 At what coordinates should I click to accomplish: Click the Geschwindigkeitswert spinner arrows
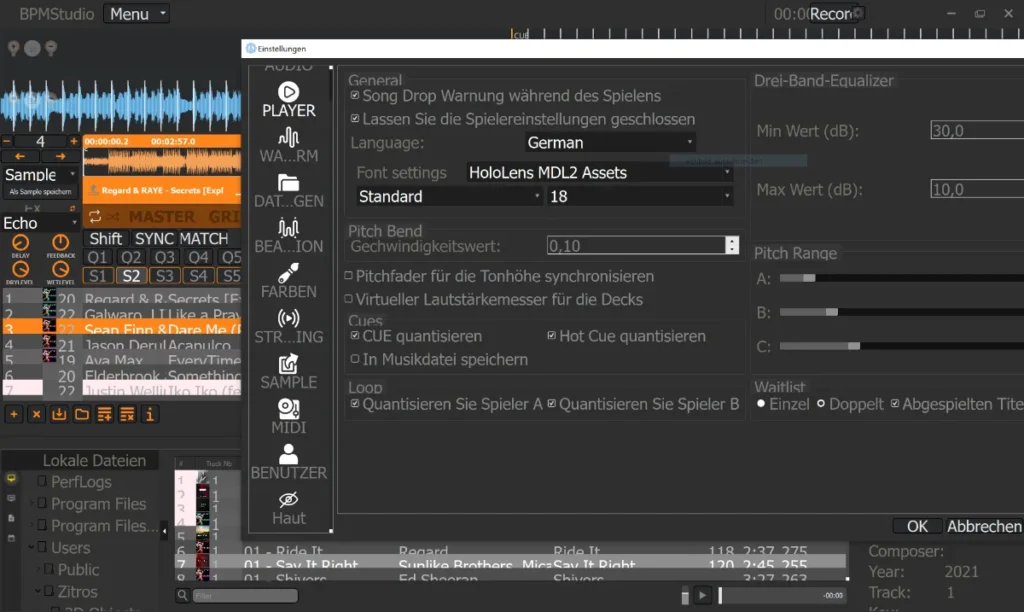pyautogui.click(x=732, y=246)
